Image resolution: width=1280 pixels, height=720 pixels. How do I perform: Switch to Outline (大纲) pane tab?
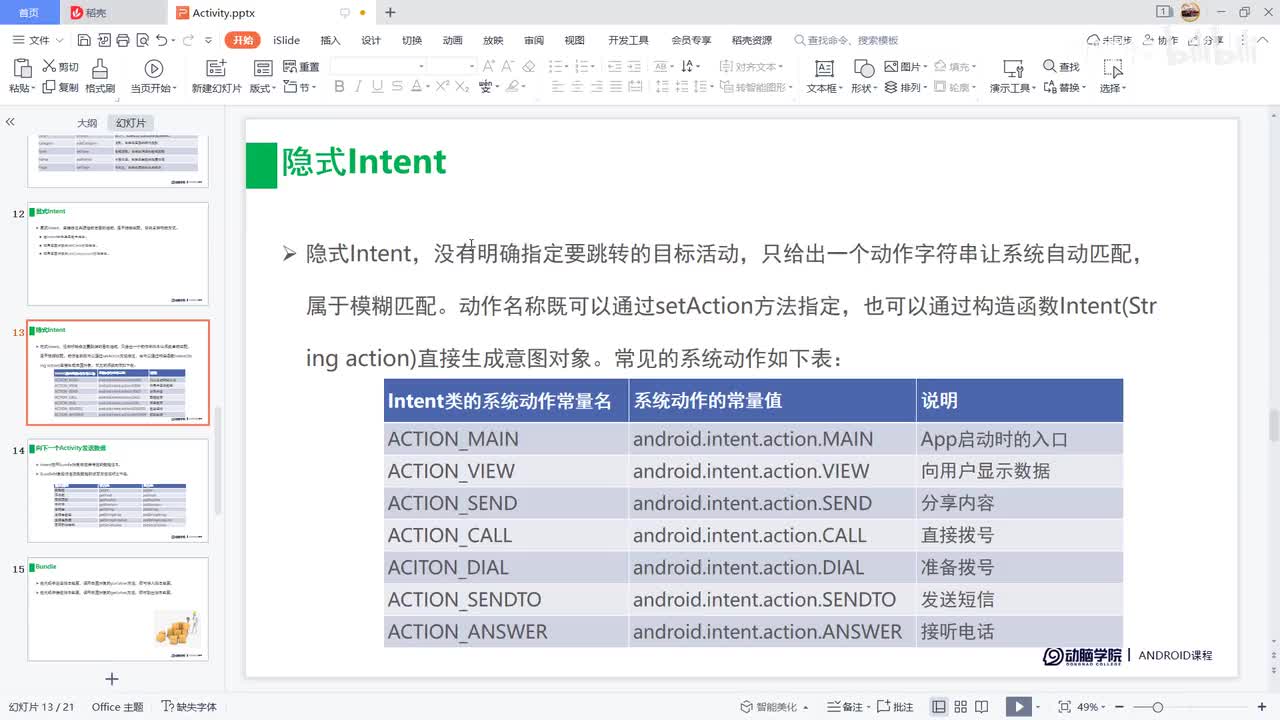87,123
